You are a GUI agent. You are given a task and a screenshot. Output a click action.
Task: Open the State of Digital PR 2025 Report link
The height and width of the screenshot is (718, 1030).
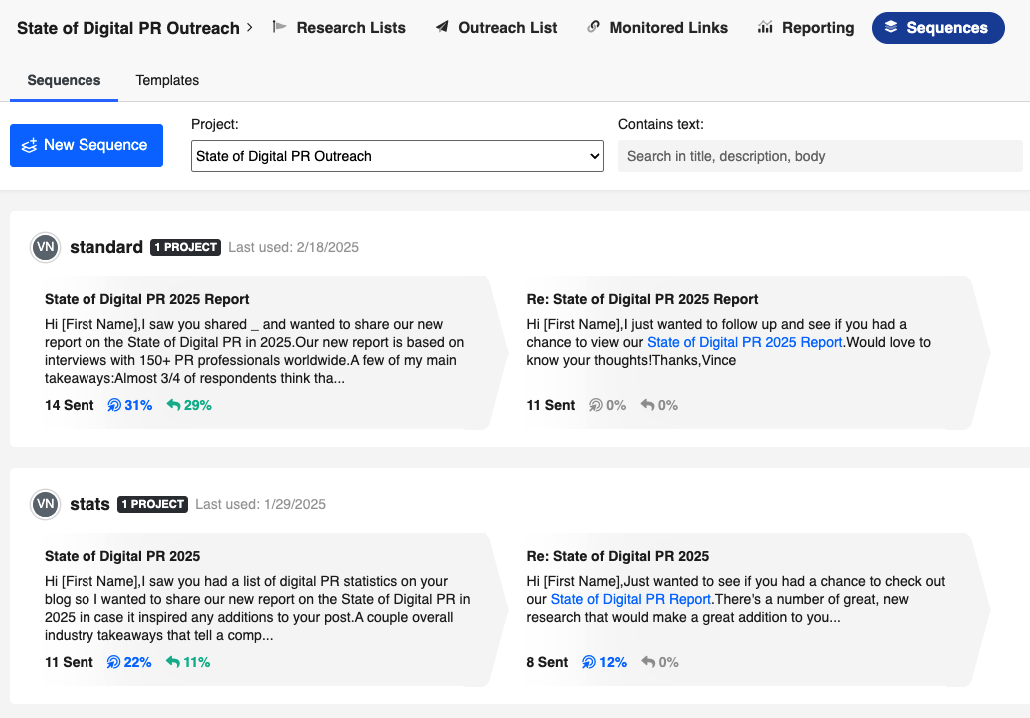click(744, 342)
